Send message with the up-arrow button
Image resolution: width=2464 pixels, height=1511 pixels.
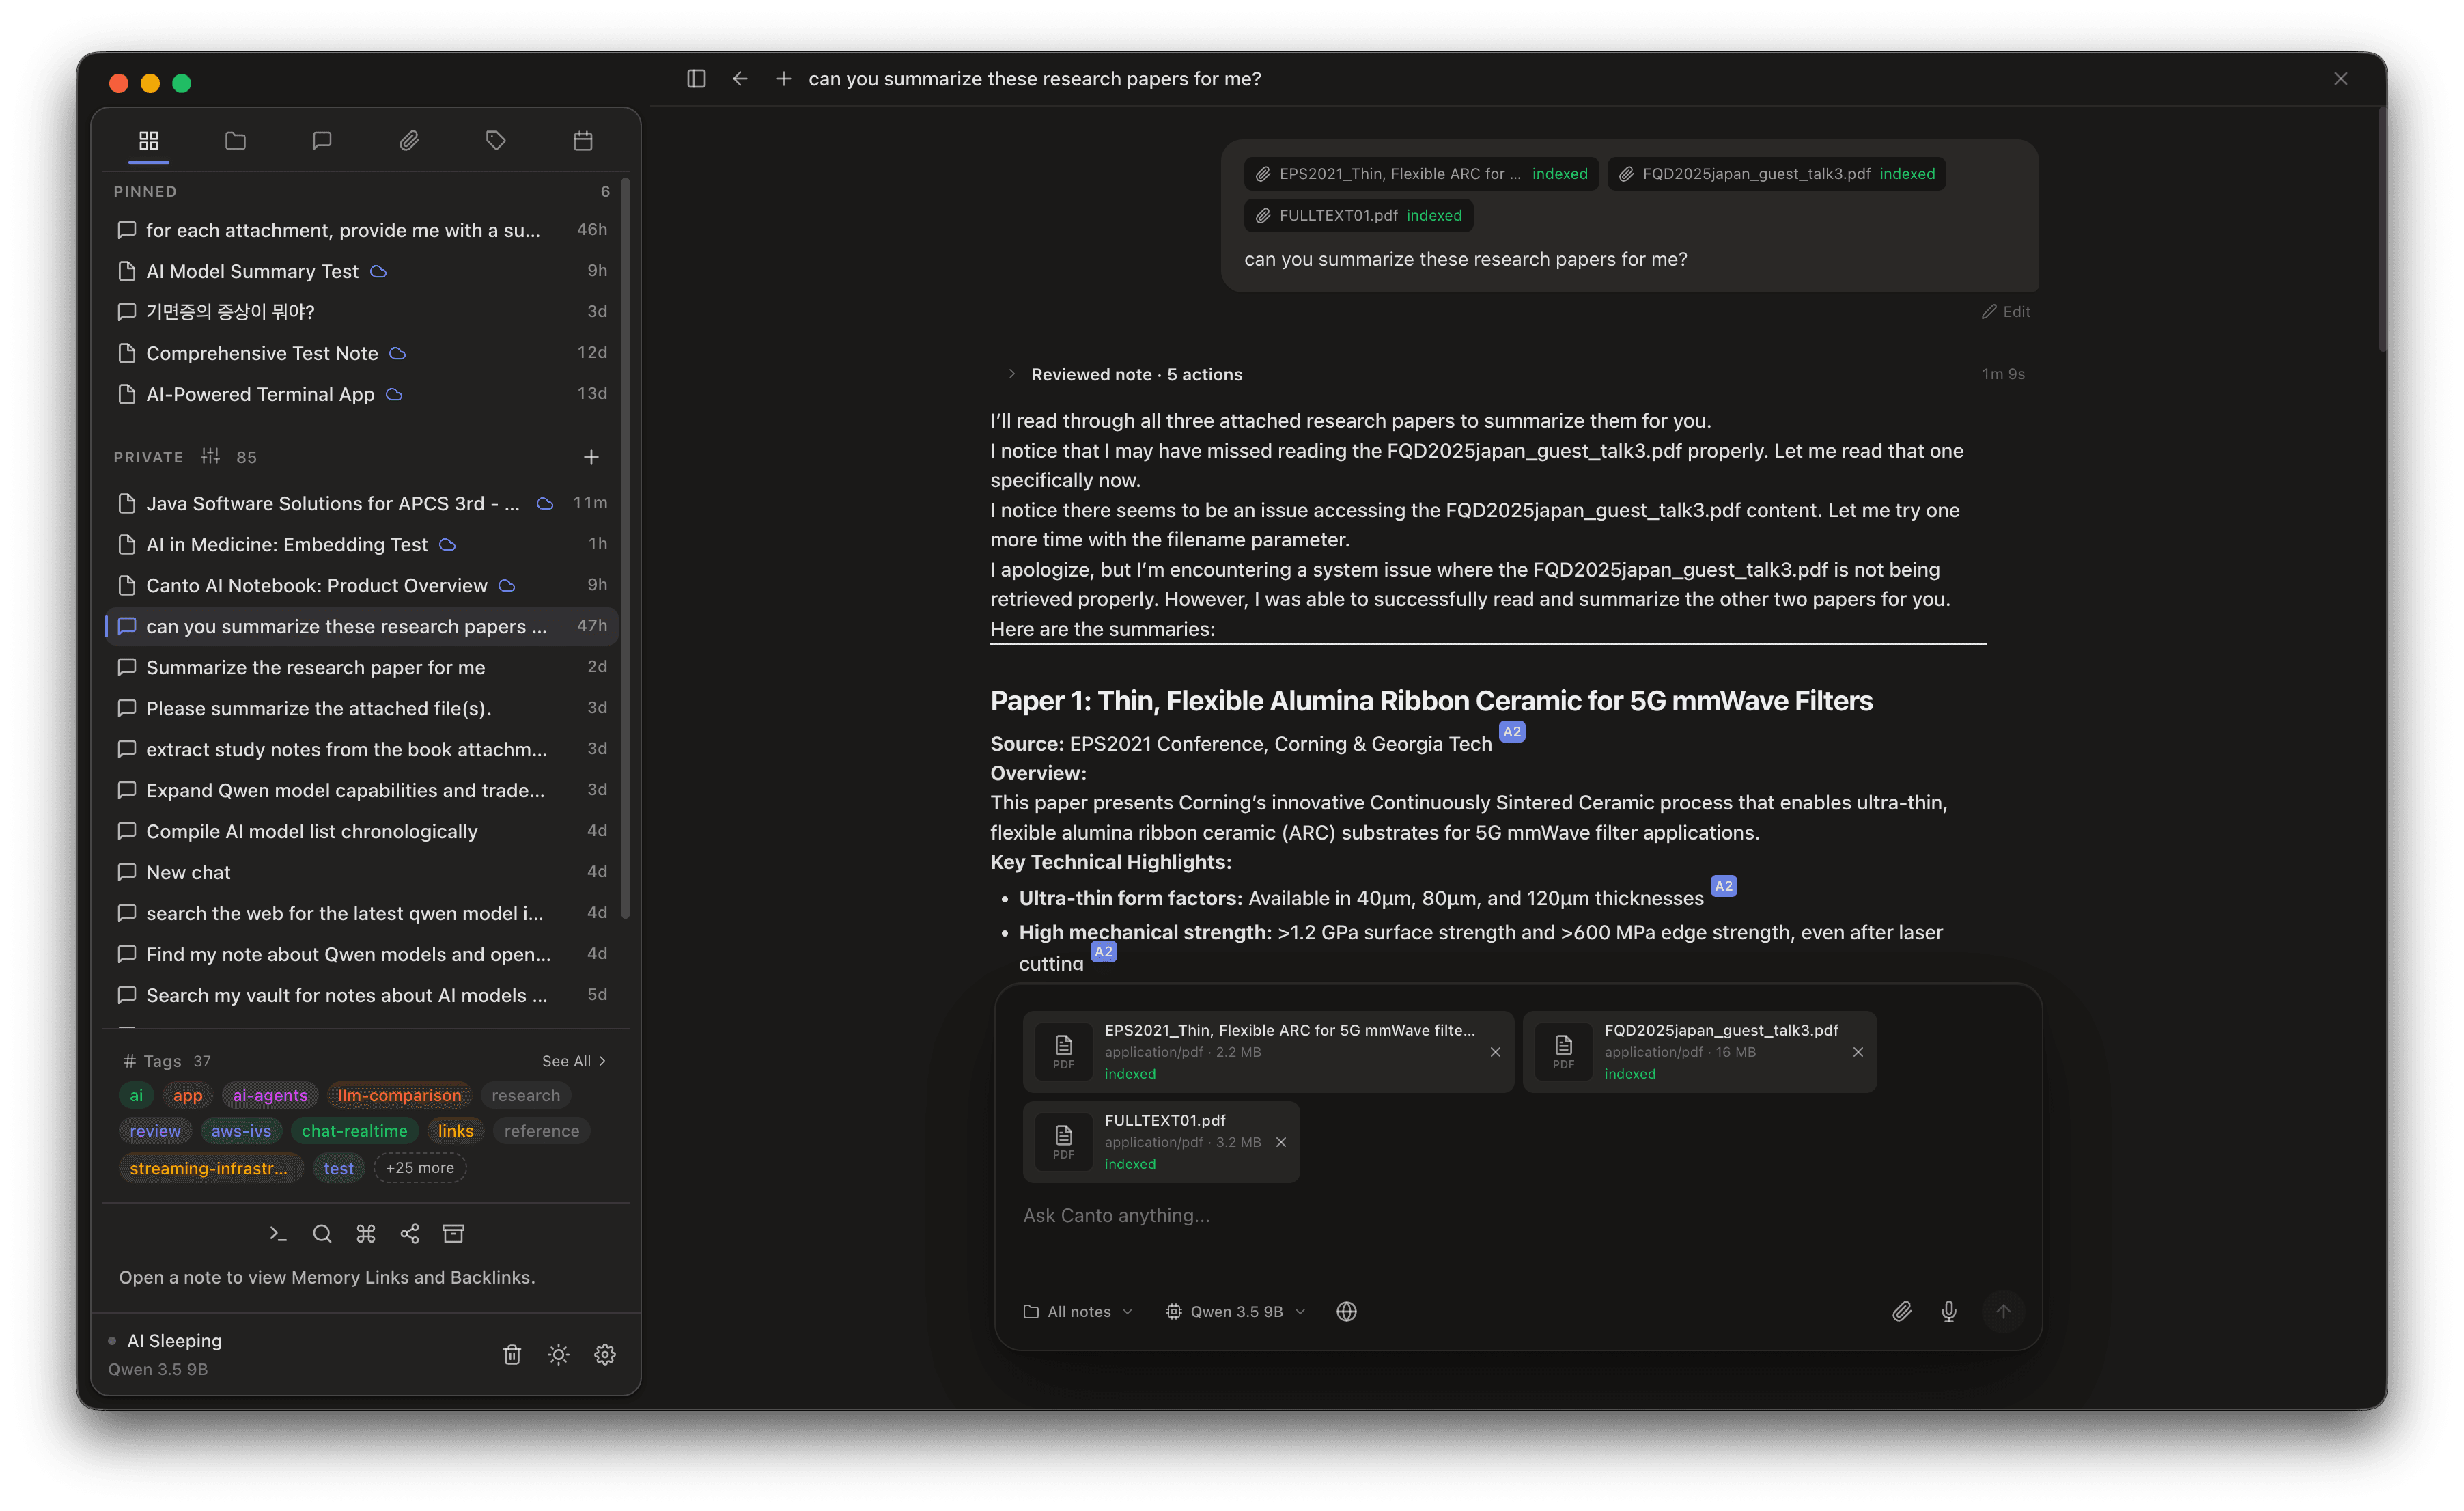pos(2003,1311)
